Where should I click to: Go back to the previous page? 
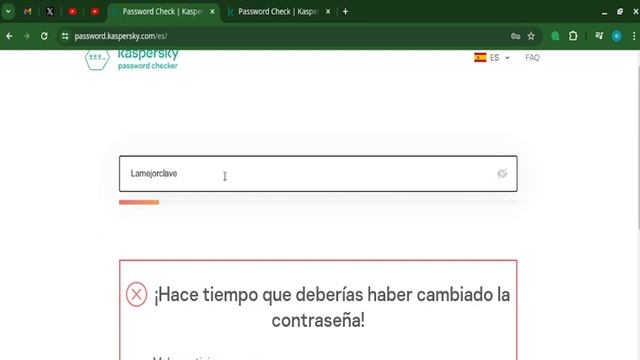pos(9,36)
